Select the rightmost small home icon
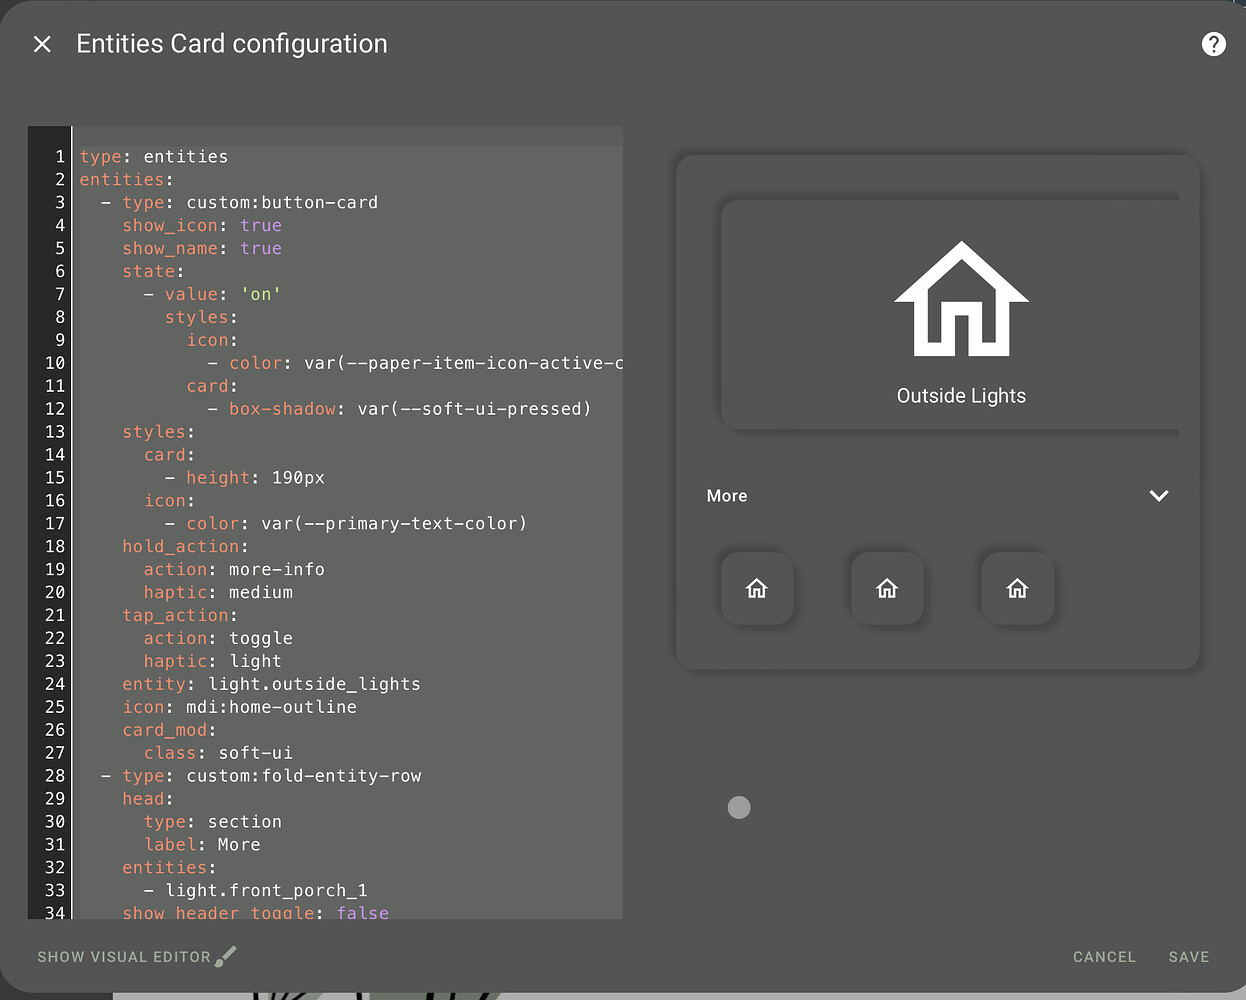1246x1000 pixels. click(1017, 589)
